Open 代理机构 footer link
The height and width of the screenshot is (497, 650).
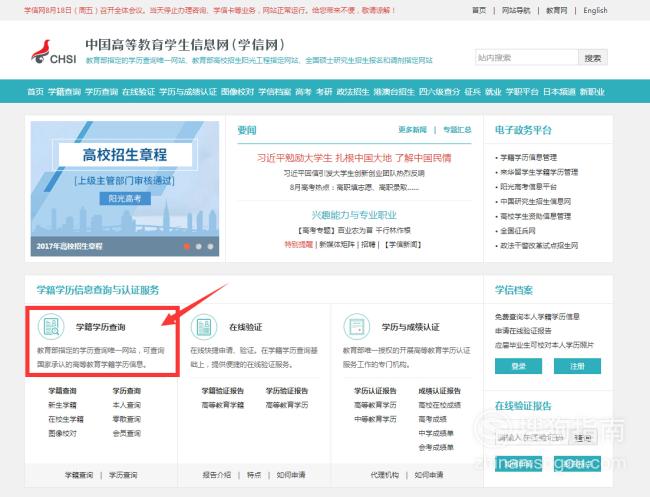click(385, 475)
